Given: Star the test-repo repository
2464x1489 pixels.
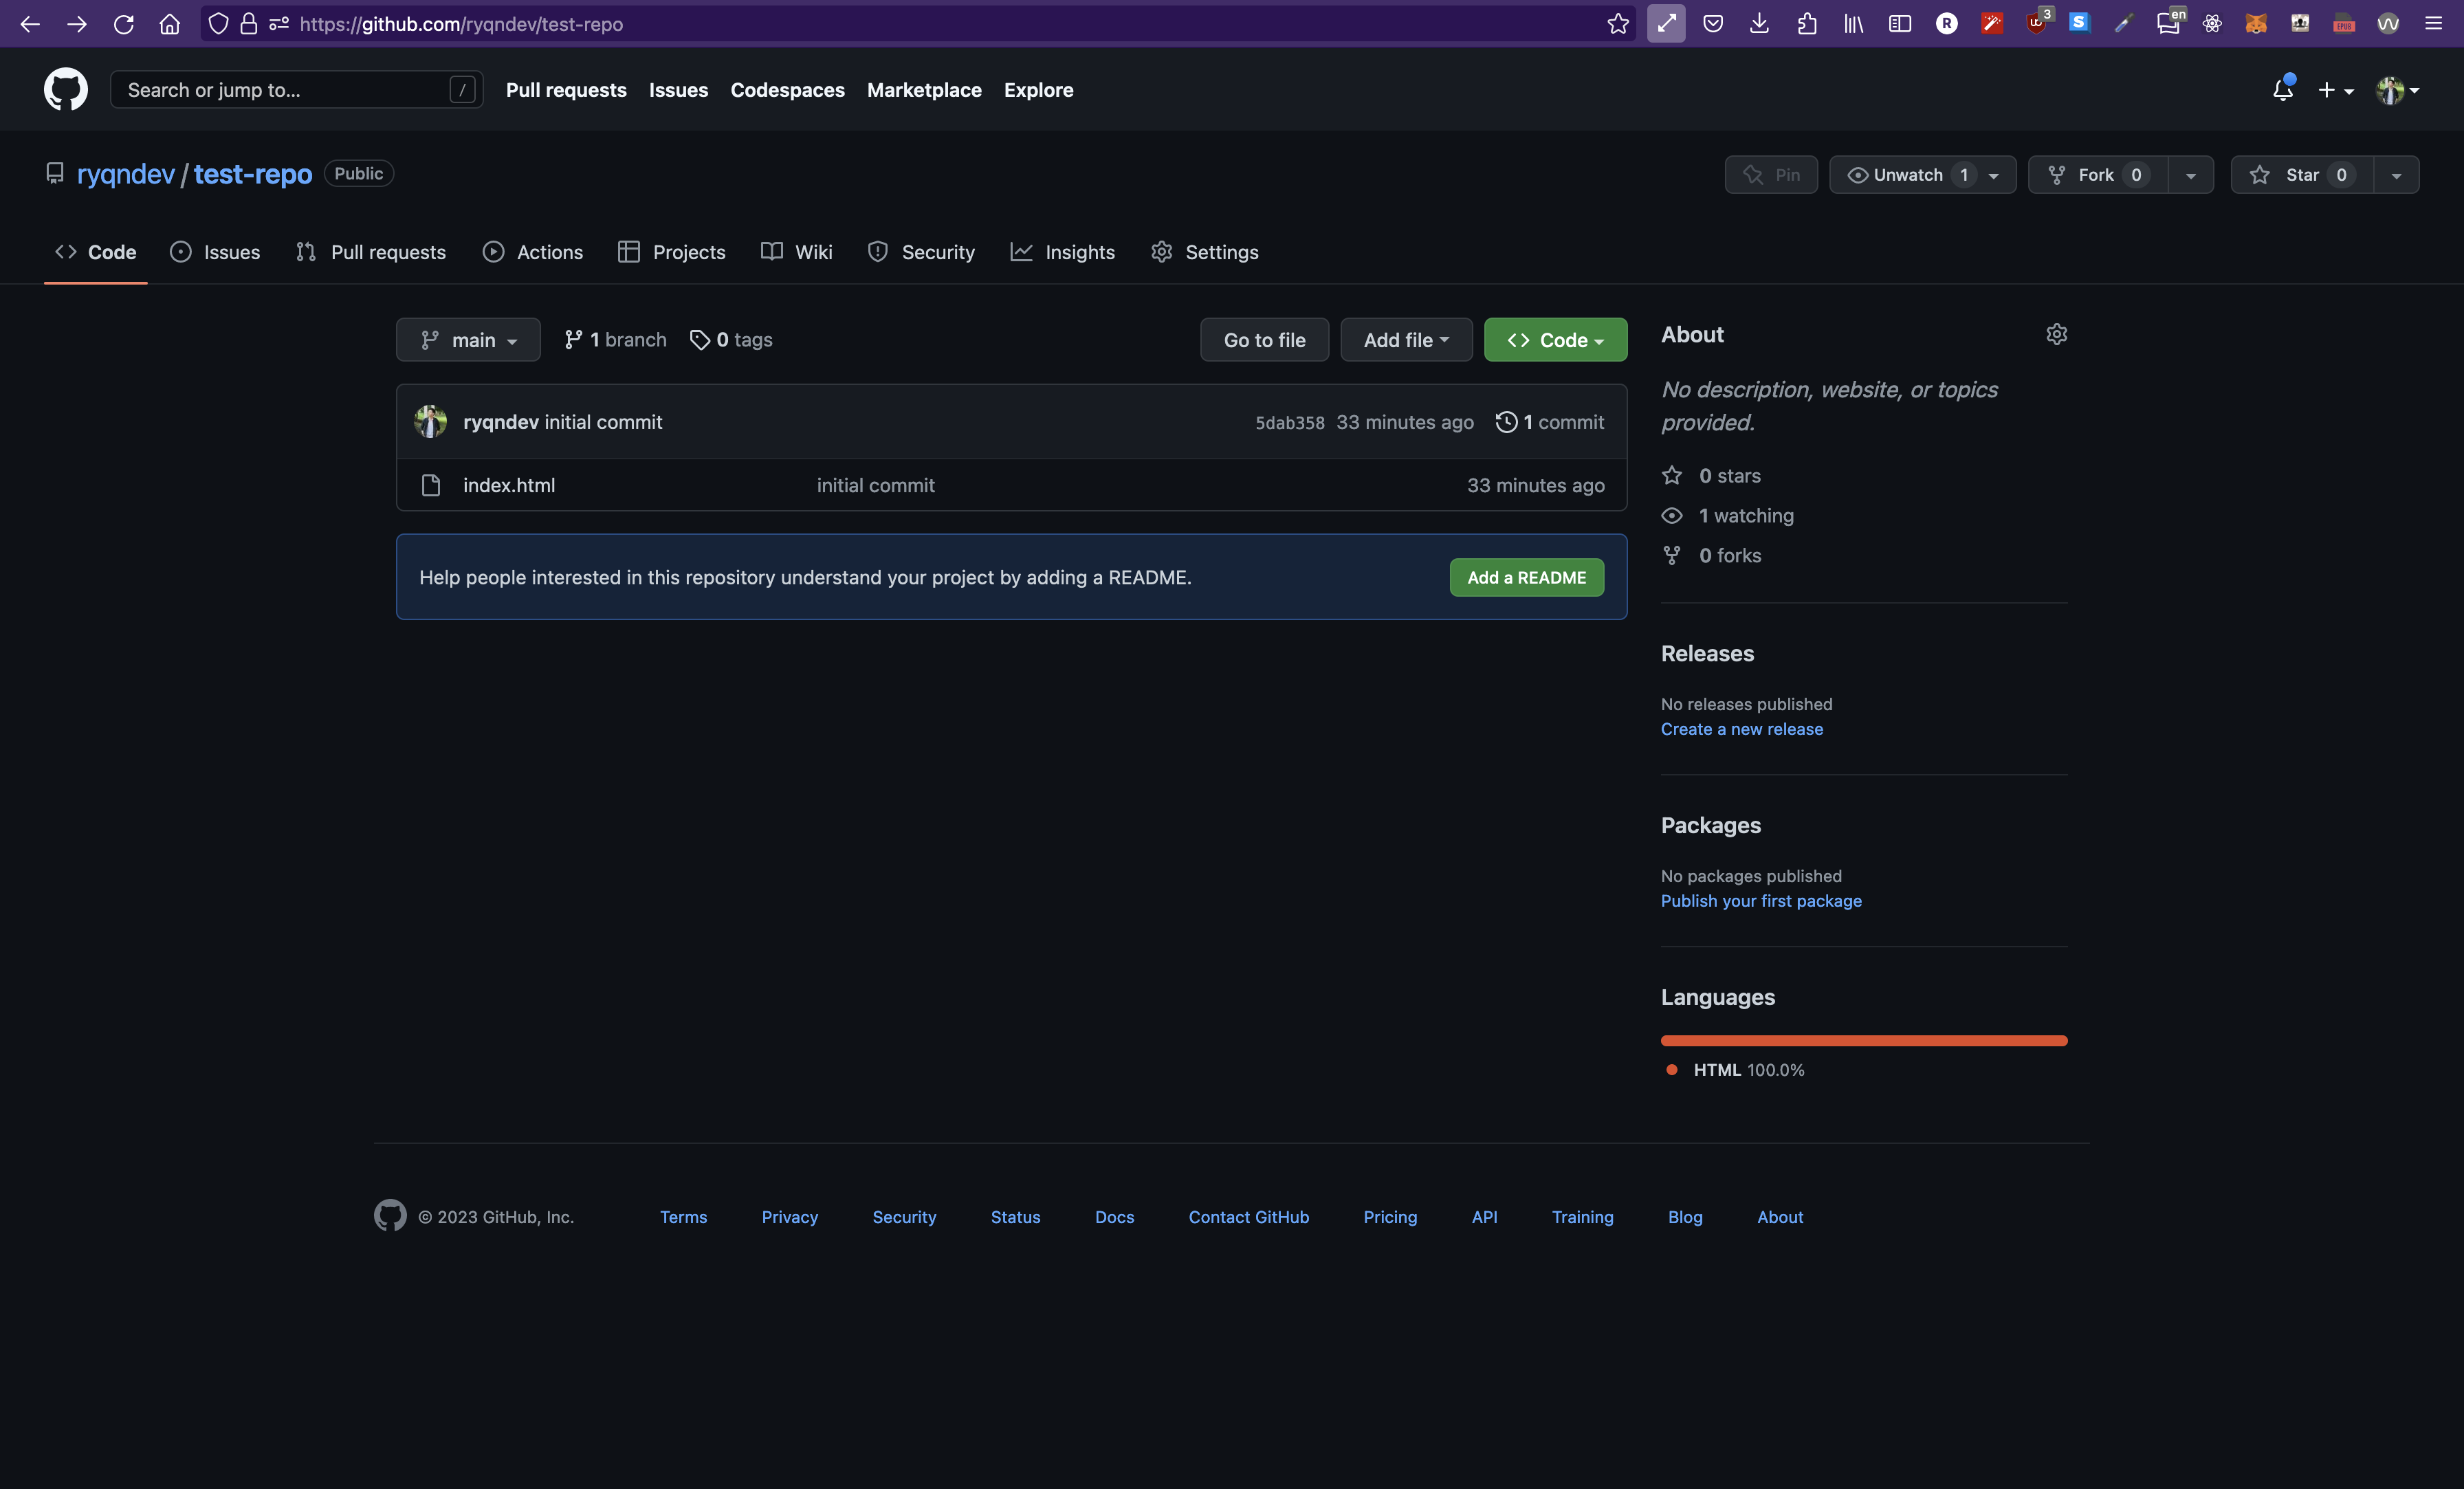Looking at the screenshot, I should click(2302, 175).
